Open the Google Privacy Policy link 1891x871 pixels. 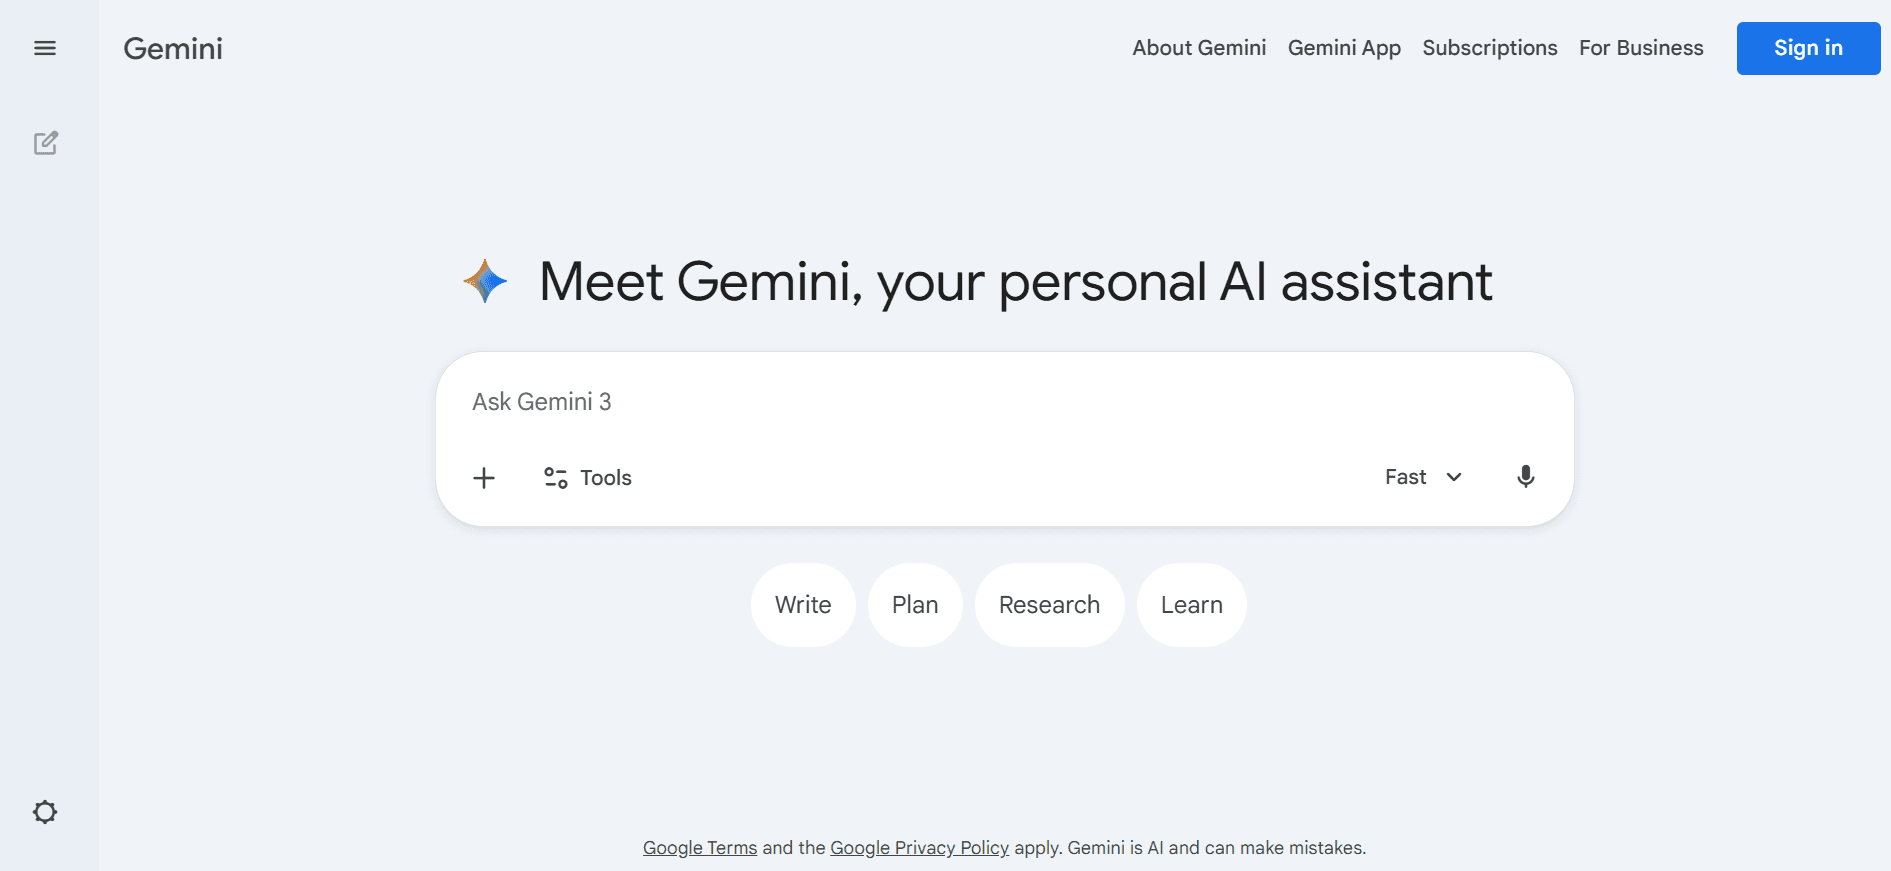(919, 847)
